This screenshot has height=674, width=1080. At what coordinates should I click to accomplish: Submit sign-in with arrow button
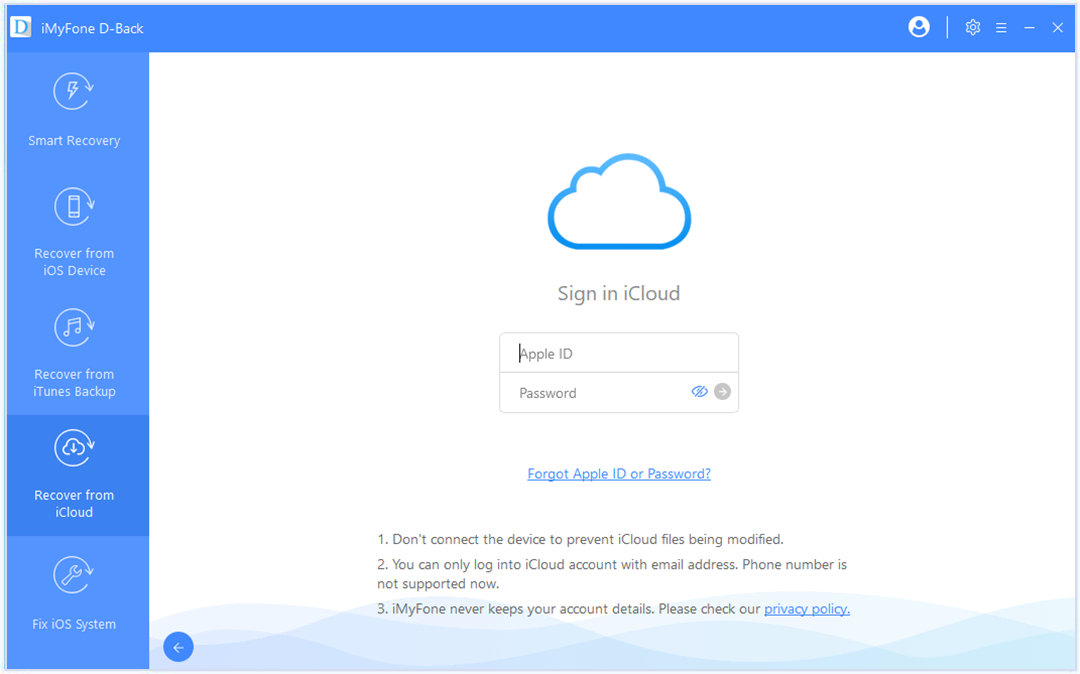[x=722, y=392]
